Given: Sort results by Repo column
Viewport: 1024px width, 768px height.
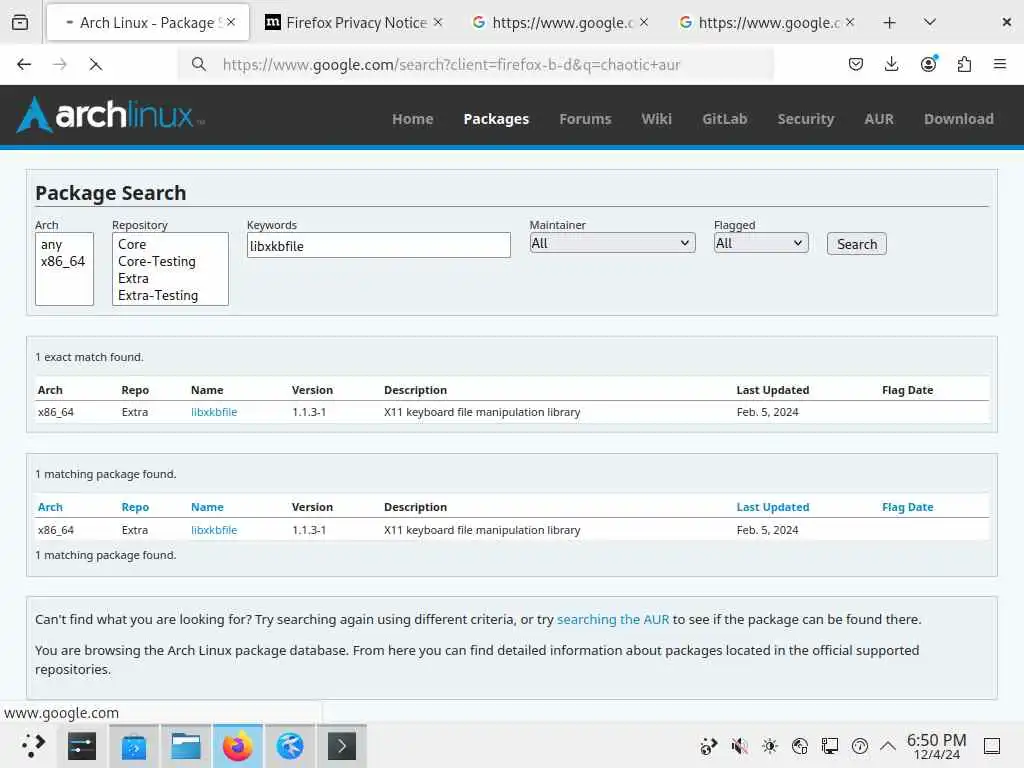Looking at the screenshot, I should (x=135, y=507).
